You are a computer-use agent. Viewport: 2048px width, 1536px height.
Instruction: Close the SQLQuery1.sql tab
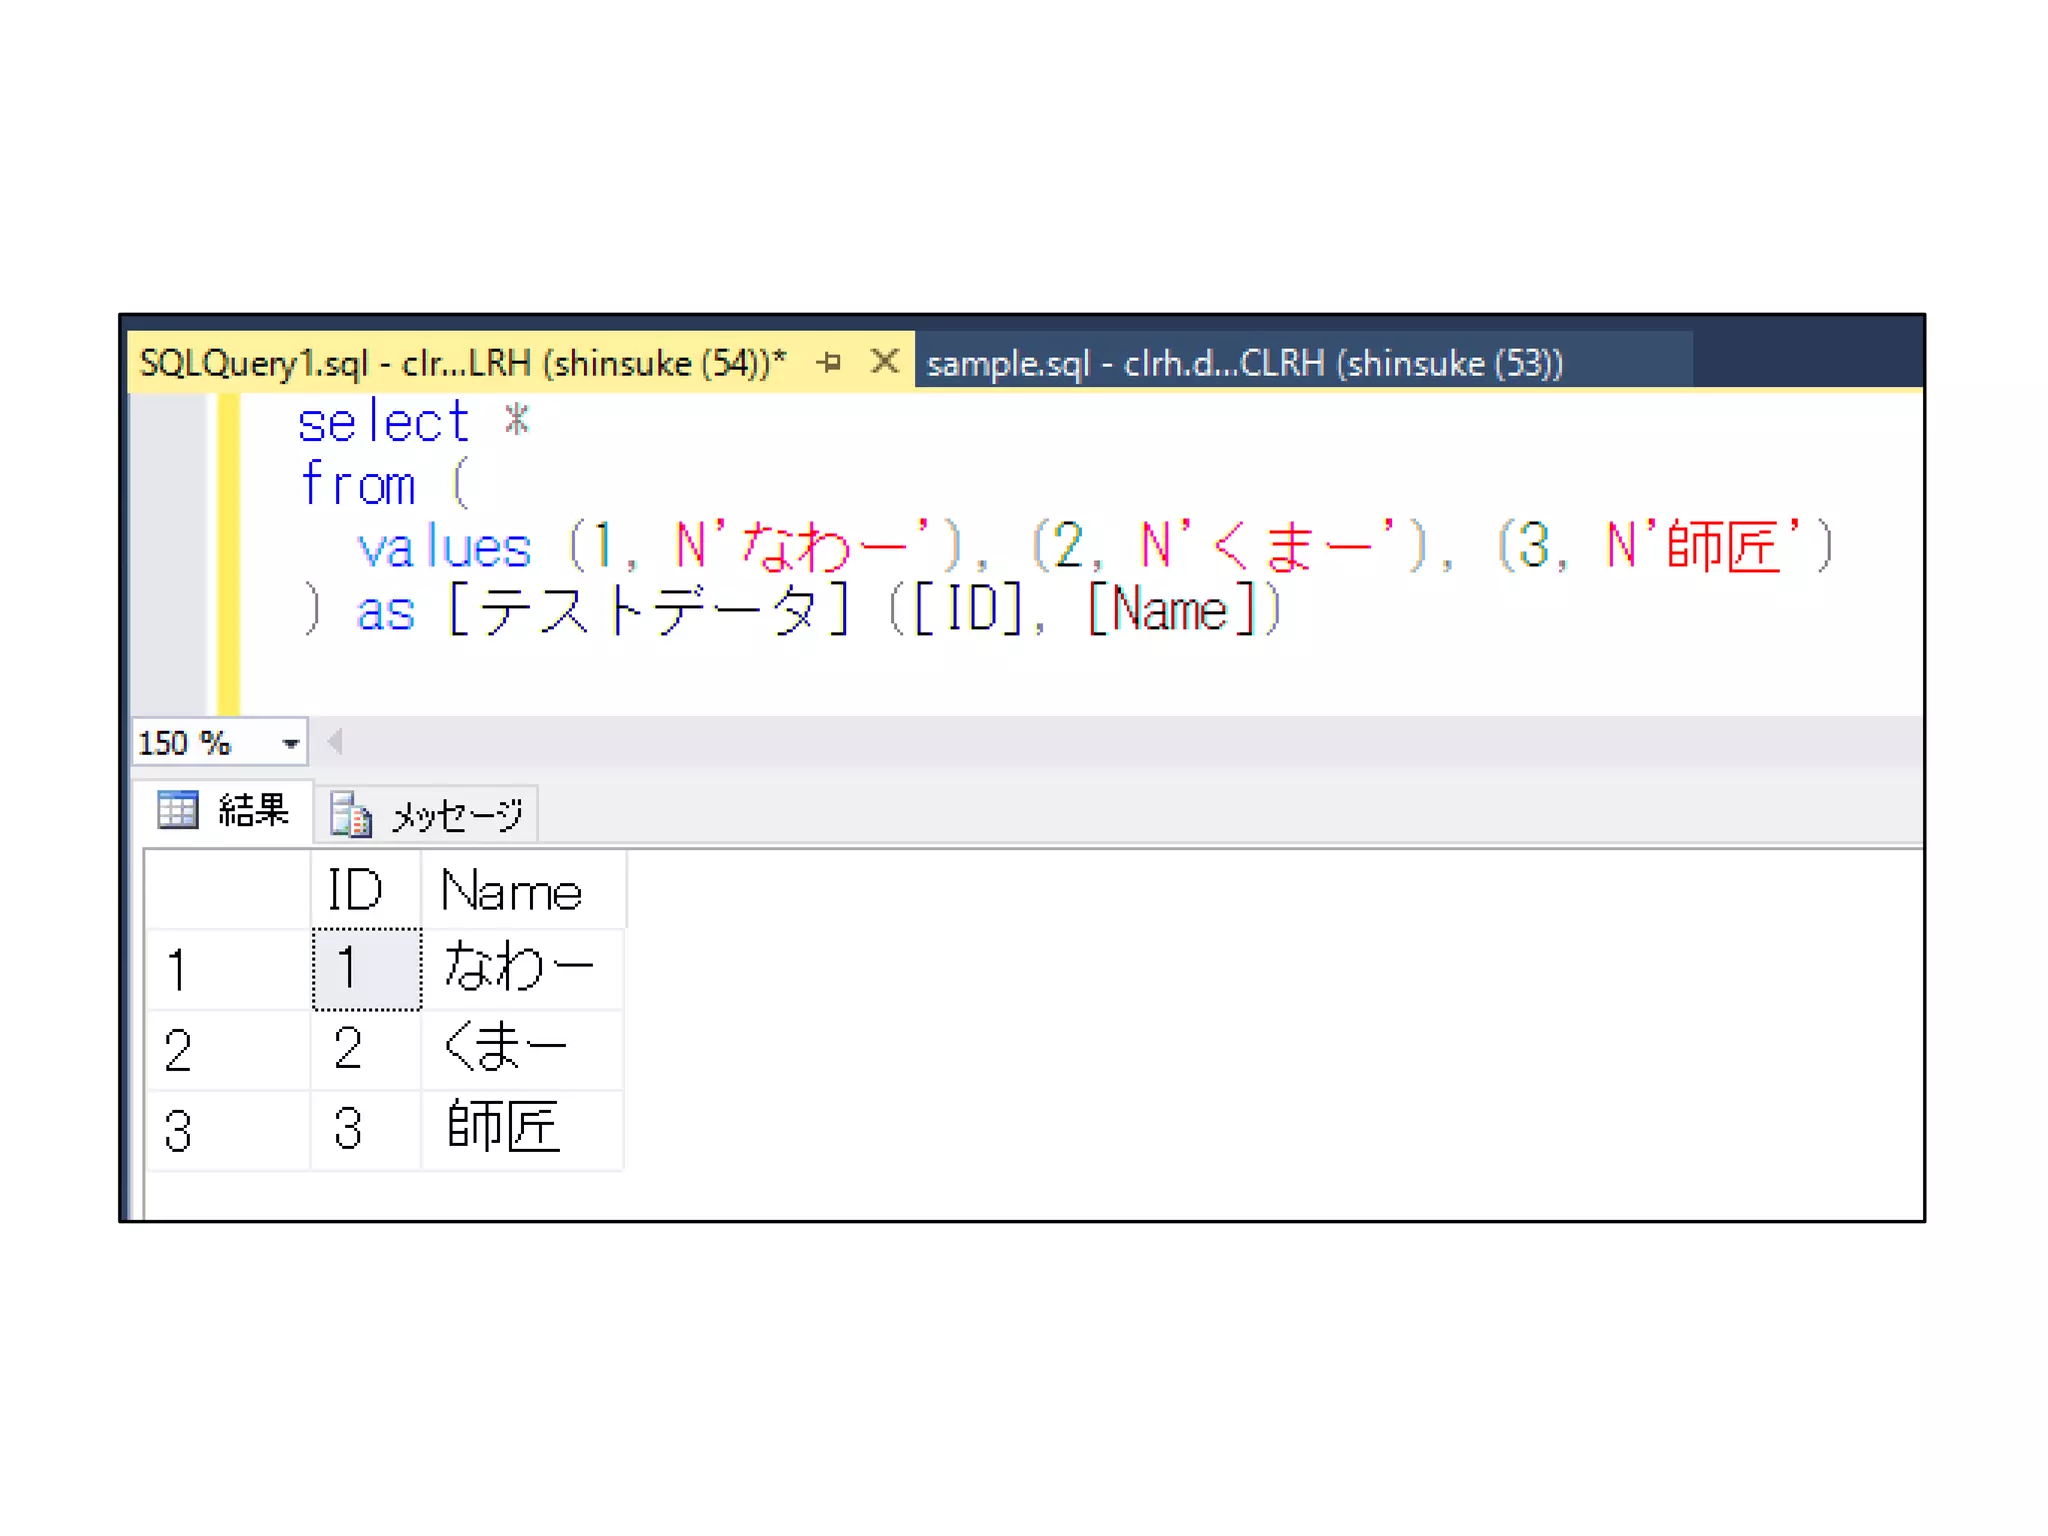pyautogui.click(x=884, y=361)
